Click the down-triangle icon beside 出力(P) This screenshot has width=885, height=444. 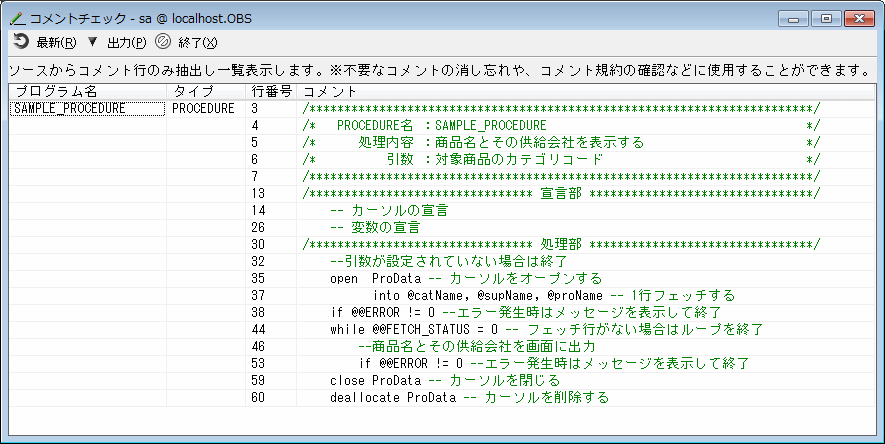click(x=92, y=42)
